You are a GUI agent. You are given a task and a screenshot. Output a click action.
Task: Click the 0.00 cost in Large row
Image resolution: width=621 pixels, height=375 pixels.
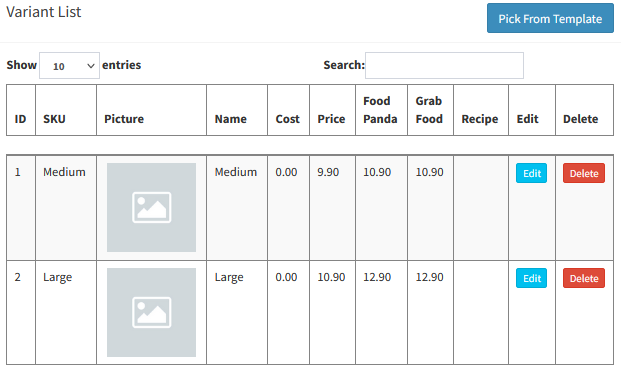click(x=286, y=277)
